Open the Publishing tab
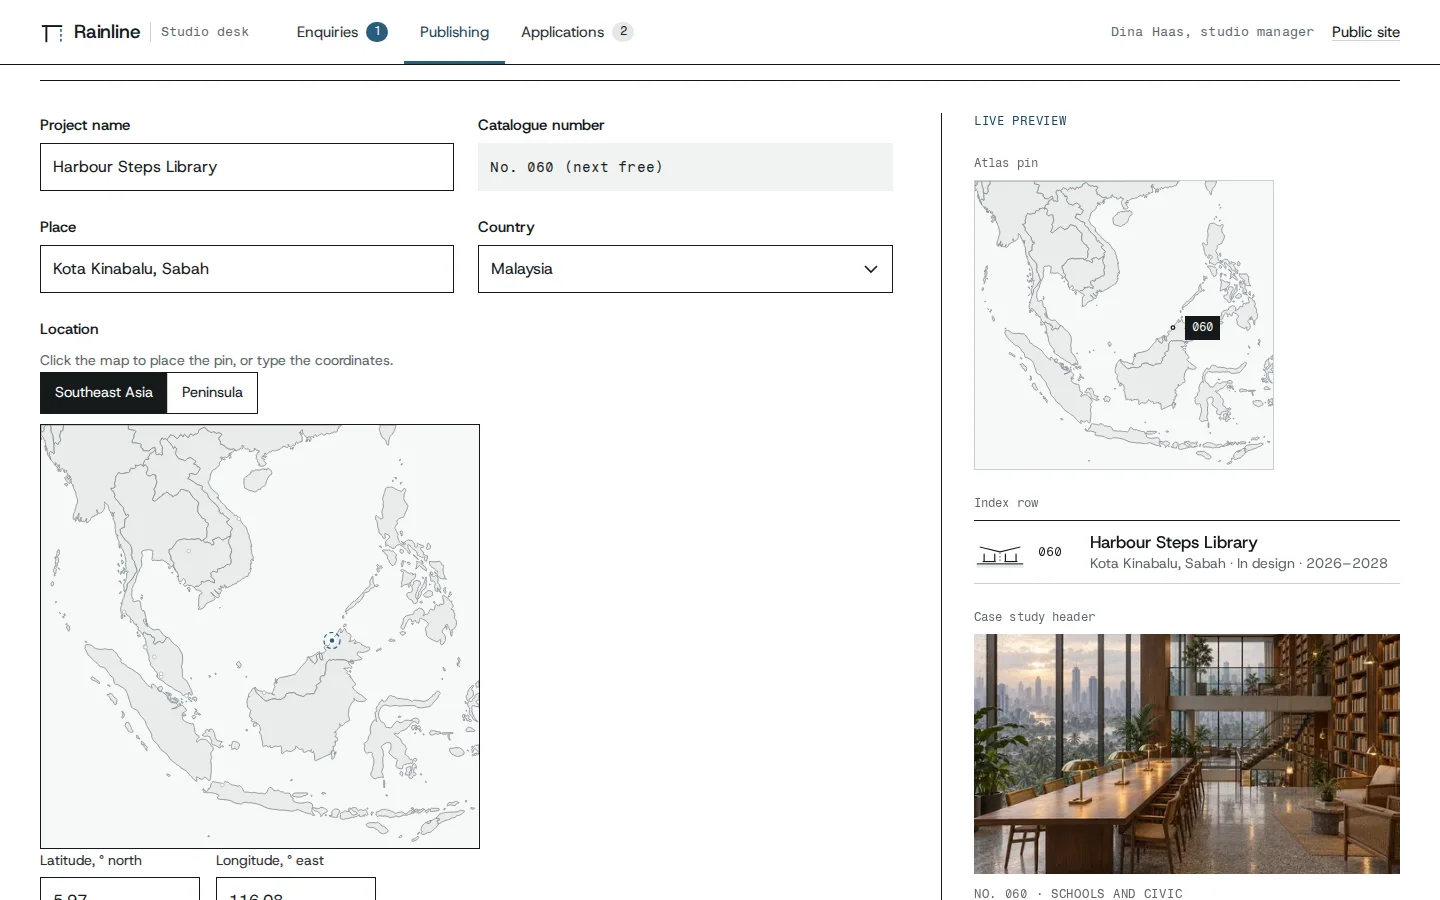1440x900 pixels. pyautogui.click(x=454, y=32)
